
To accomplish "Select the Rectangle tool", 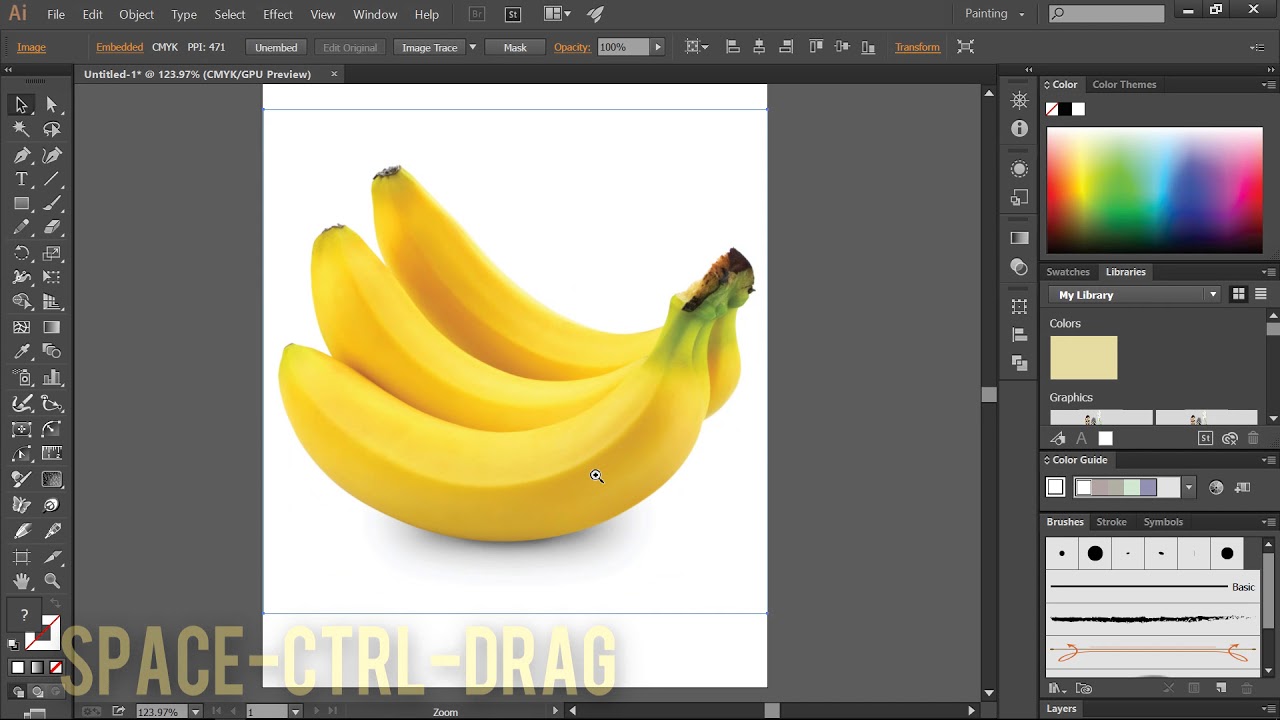I will tap(21, 204).
